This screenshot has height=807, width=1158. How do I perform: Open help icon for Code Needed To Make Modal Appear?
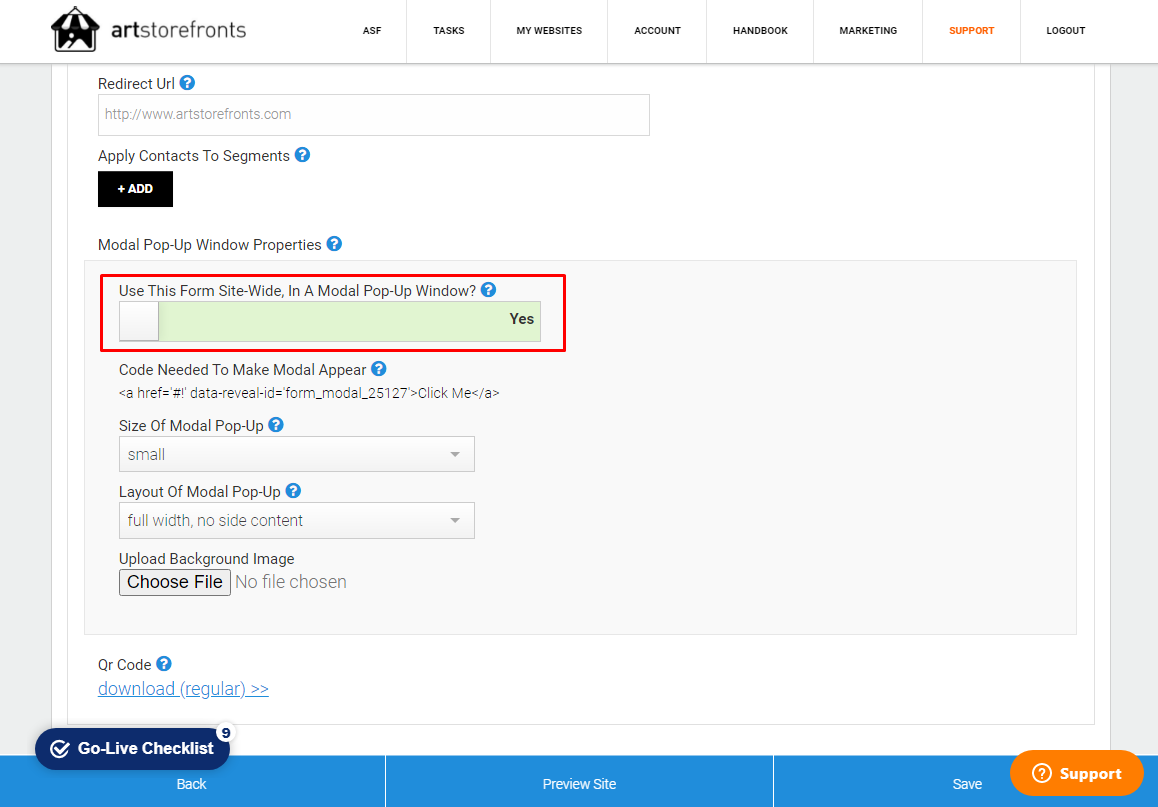379,368
